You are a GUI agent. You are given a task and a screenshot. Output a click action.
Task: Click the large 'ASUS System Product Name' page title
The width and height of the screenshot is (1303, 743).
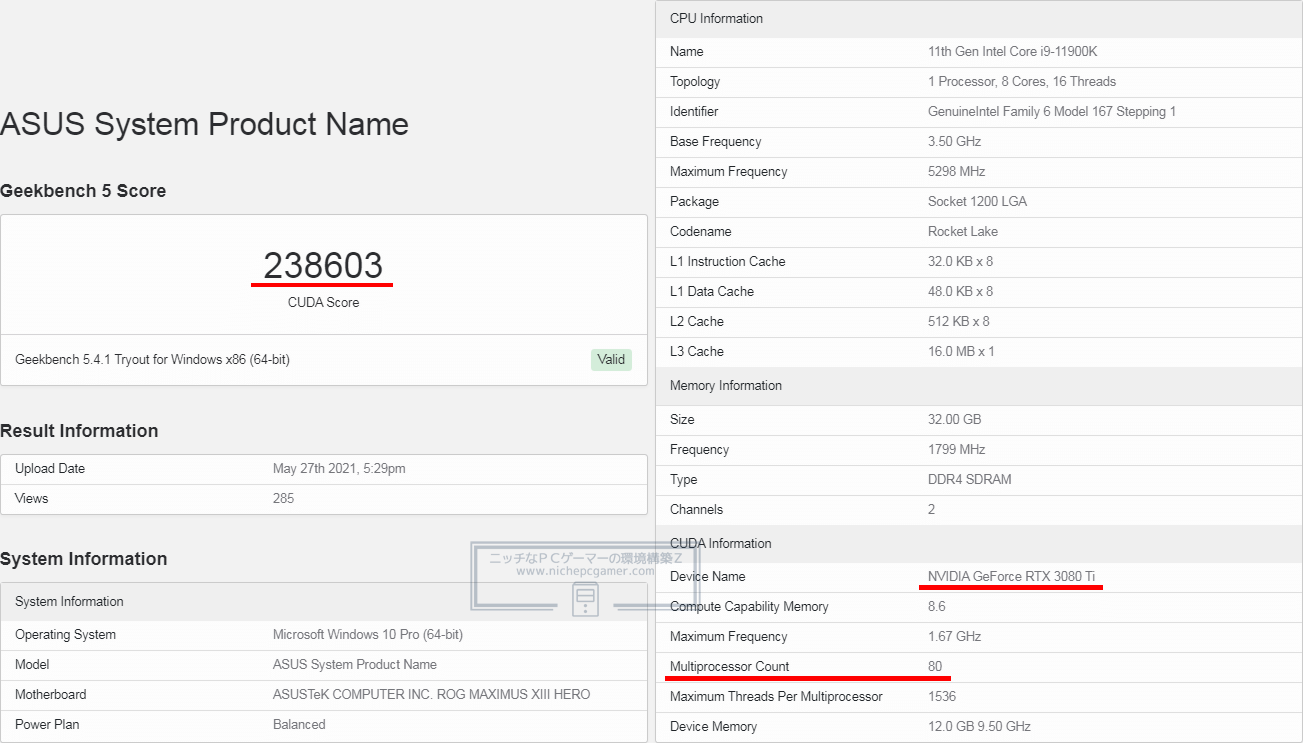204,124
